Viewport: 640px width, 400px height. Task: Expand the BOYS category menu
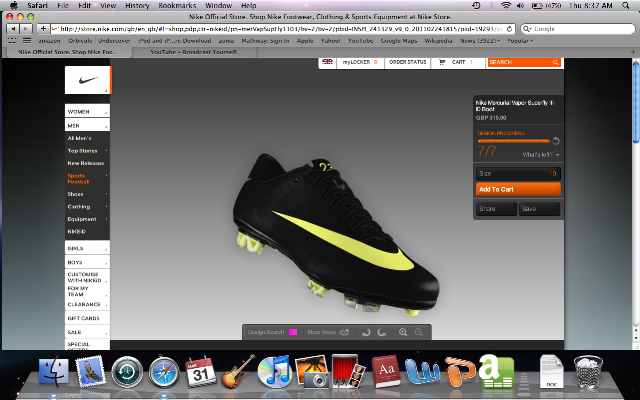click(87, 262)
